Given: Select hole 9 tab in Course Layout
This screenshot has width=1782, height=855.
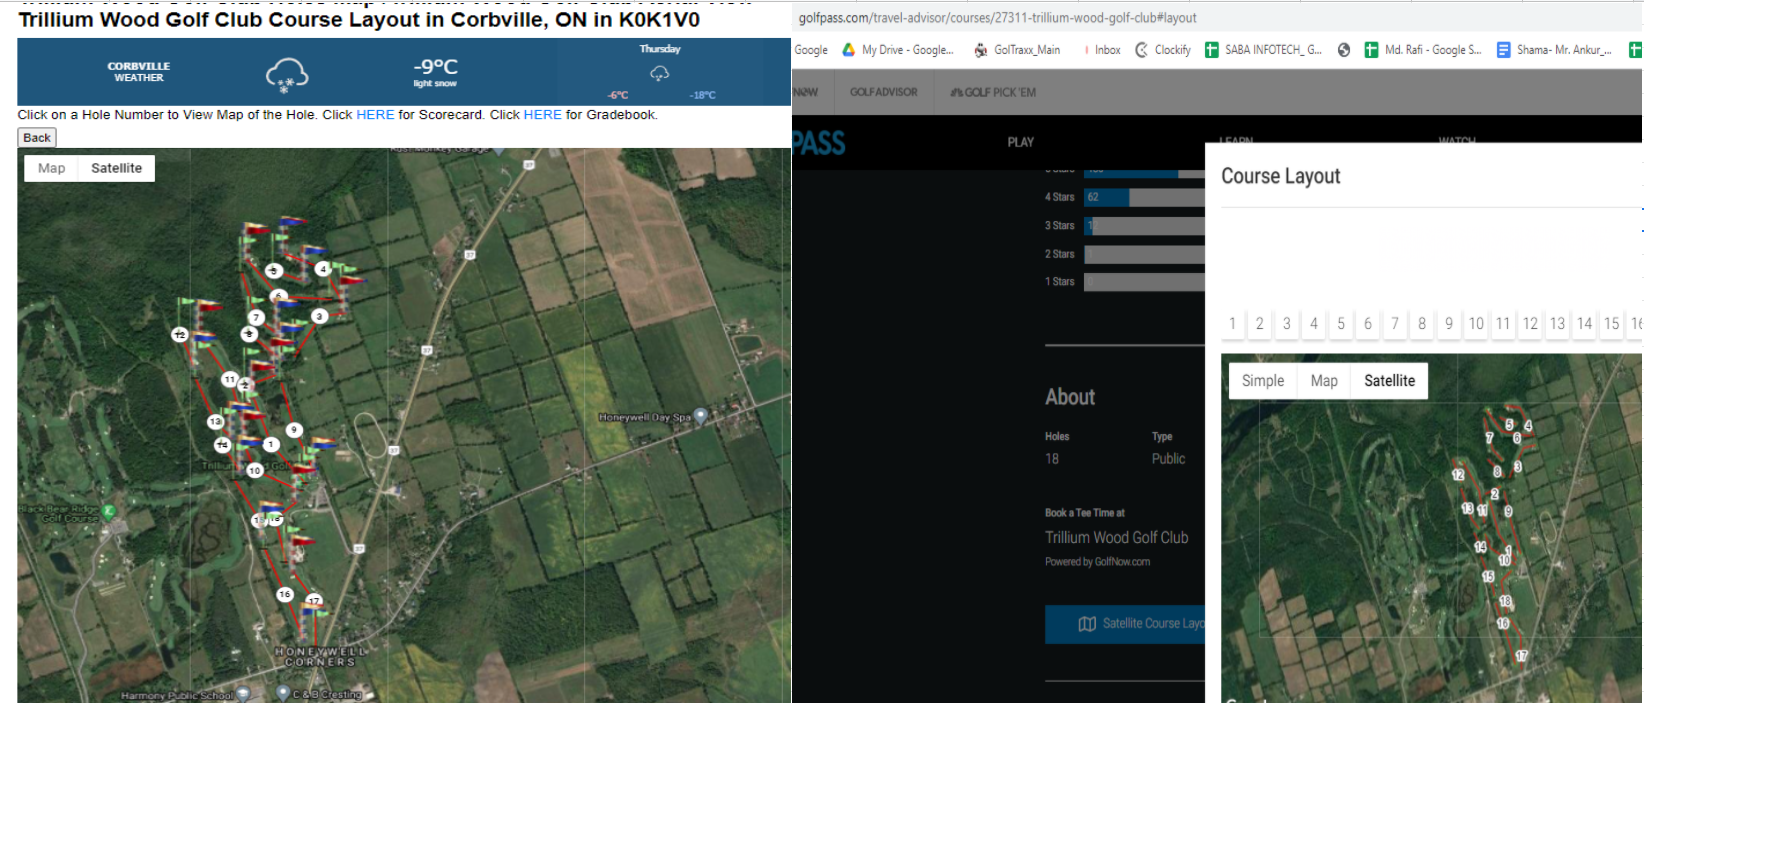Looking at the screenshot, I should click(1449, 324).
